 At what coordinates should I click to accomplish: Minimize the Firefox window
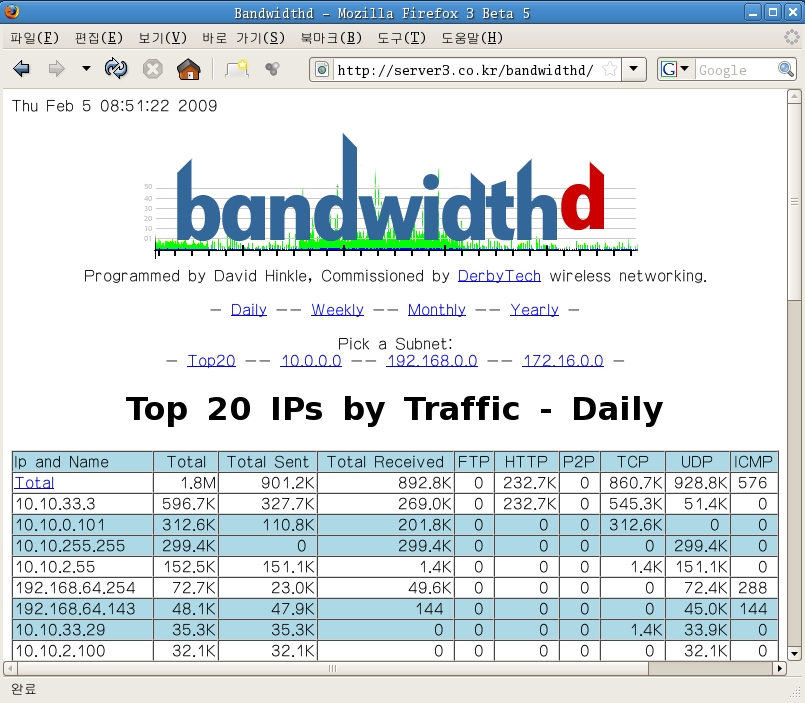753,12
